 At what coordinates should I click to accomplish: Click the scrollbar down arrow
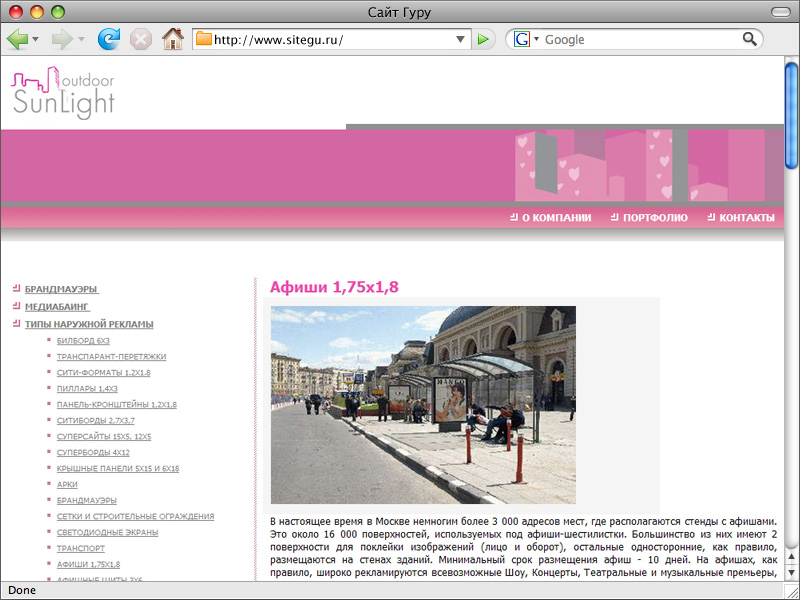[x=792, y=571]
